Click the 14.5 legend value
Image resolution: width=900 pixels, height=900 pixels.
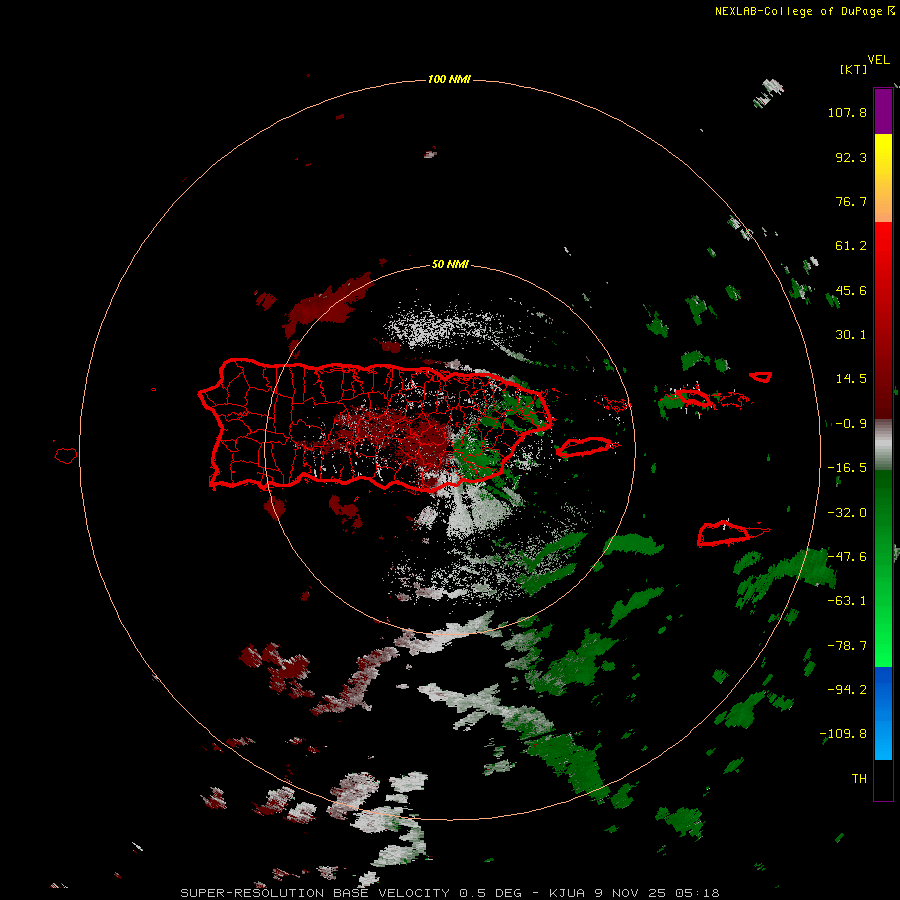click(851, 379)
